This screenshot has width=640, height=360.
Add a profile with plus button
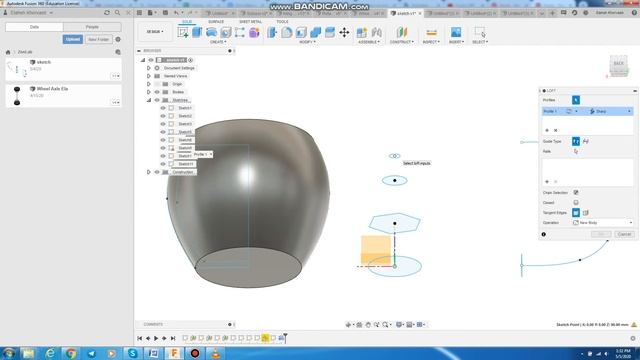click(x=547, y=130)
